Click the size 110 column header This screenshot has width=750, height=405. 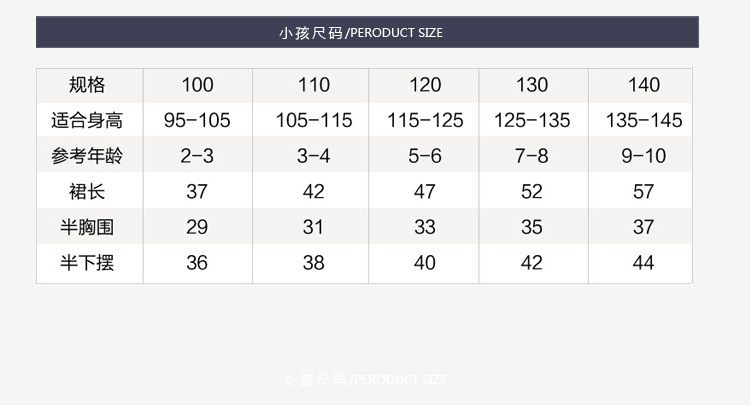point(314,85)
